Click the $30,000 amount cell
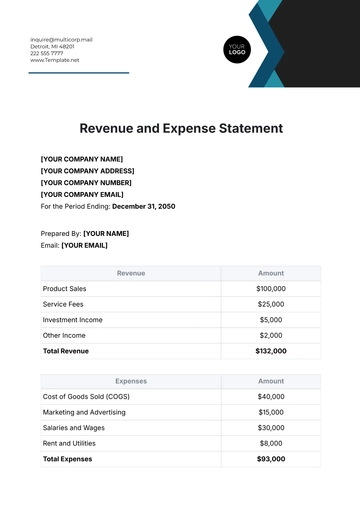The image size is (360, 509). [271, 428]
